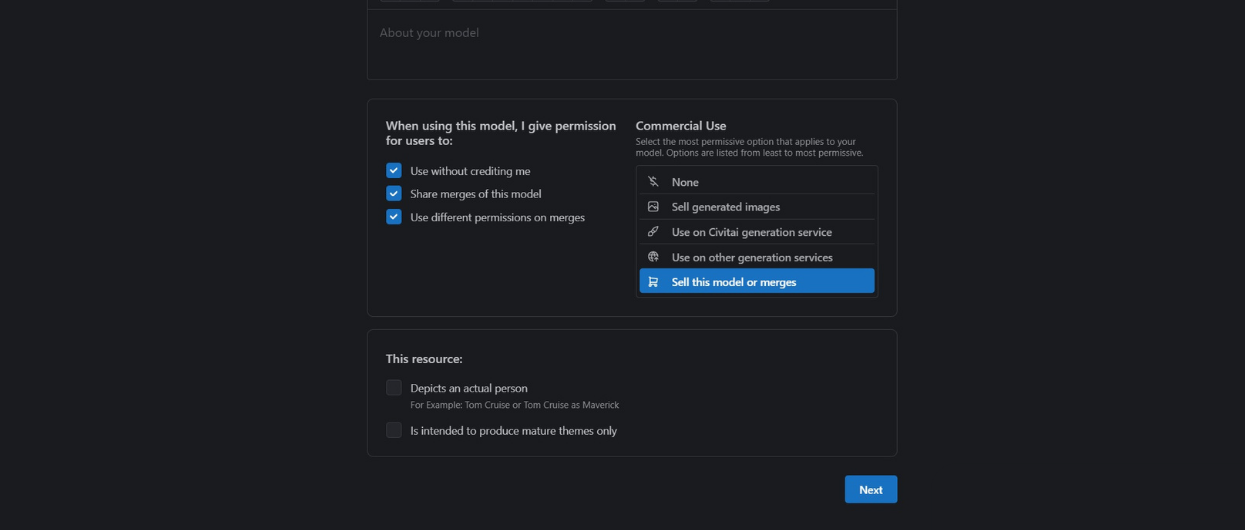Image resolution: width=1245 pixels, height=530 pixels.
Task: Click the shopping cart icon in highlighted option
Action: (653, 282)
